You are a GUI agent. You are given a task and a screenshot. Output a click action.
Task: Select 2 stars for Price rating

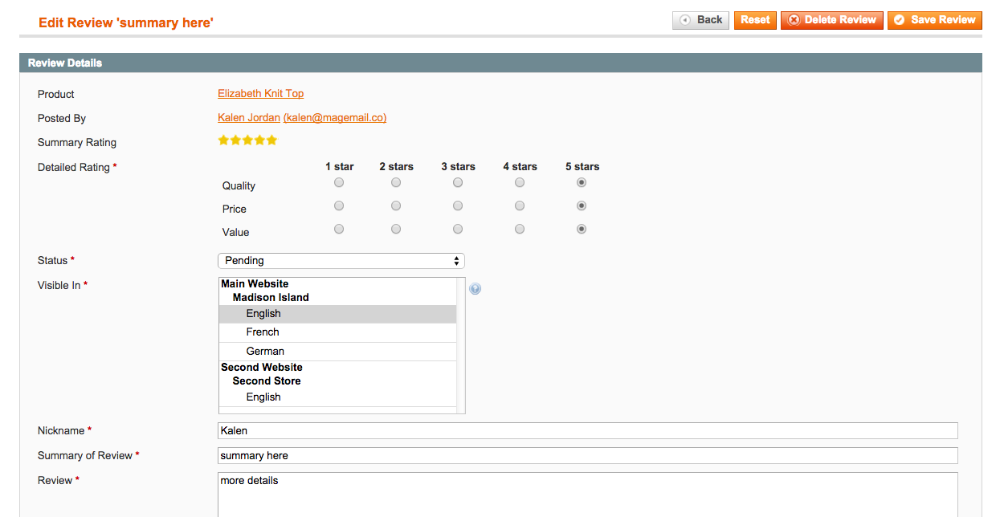(x=396, y=206)
